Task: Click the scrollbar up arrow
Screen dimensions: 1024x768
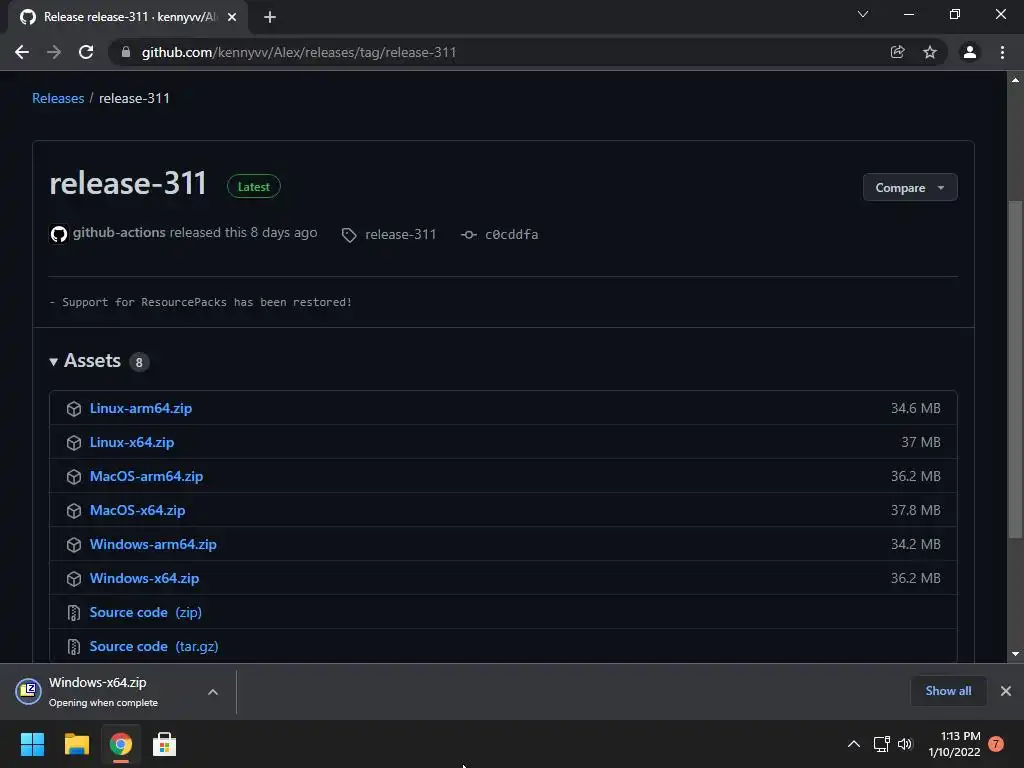Action: tap(1015, 80)
